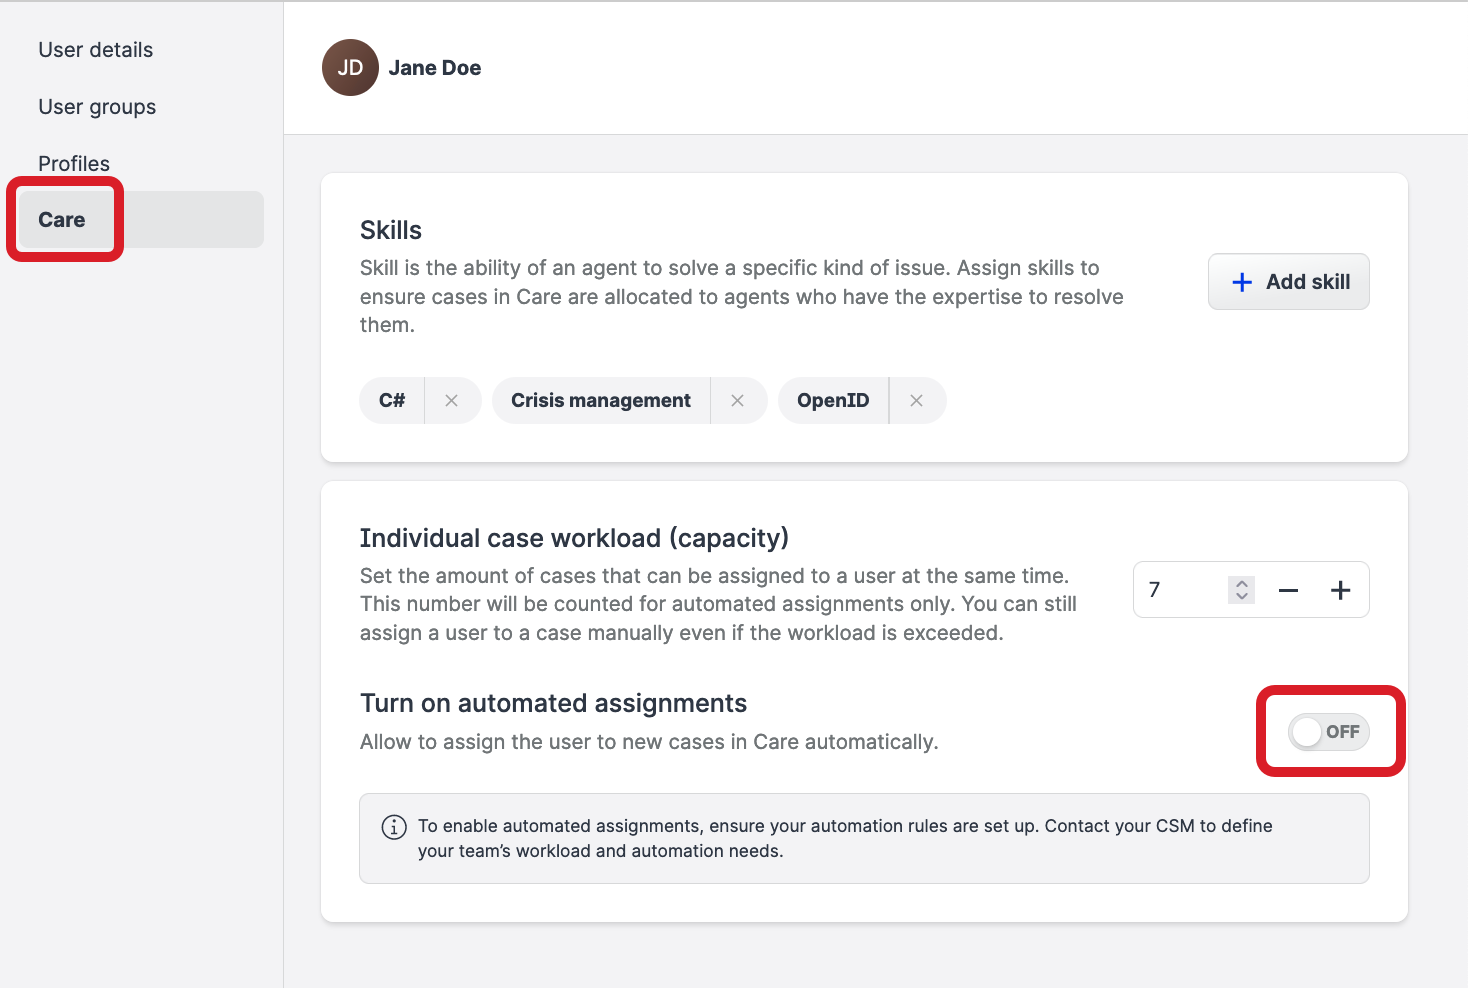
Task: Click the info icon in the automation note
Action: click(393, 827)
